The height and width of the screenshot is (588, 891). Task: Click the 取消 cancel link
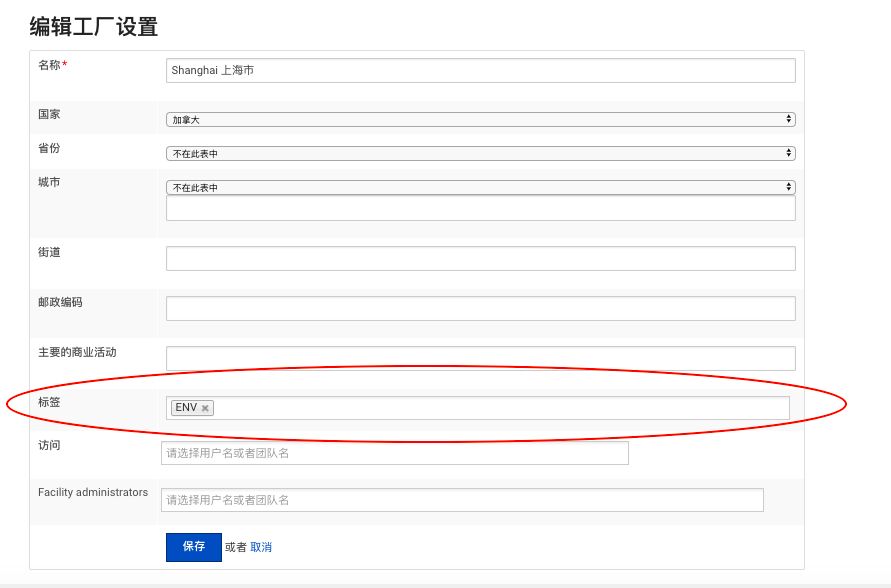click(x=261, y=547)
